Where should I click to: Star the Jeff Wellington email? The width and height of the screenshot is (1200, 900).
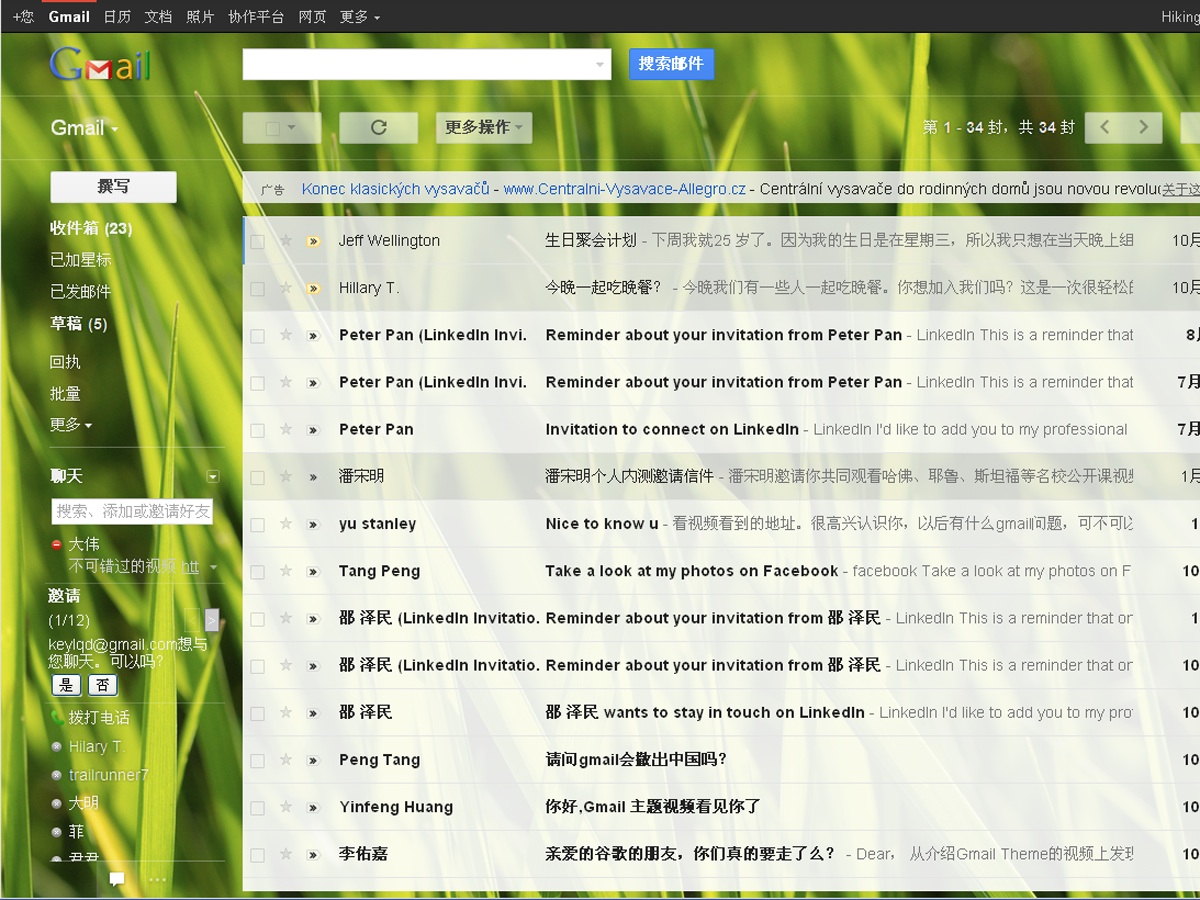pos(286,241)
